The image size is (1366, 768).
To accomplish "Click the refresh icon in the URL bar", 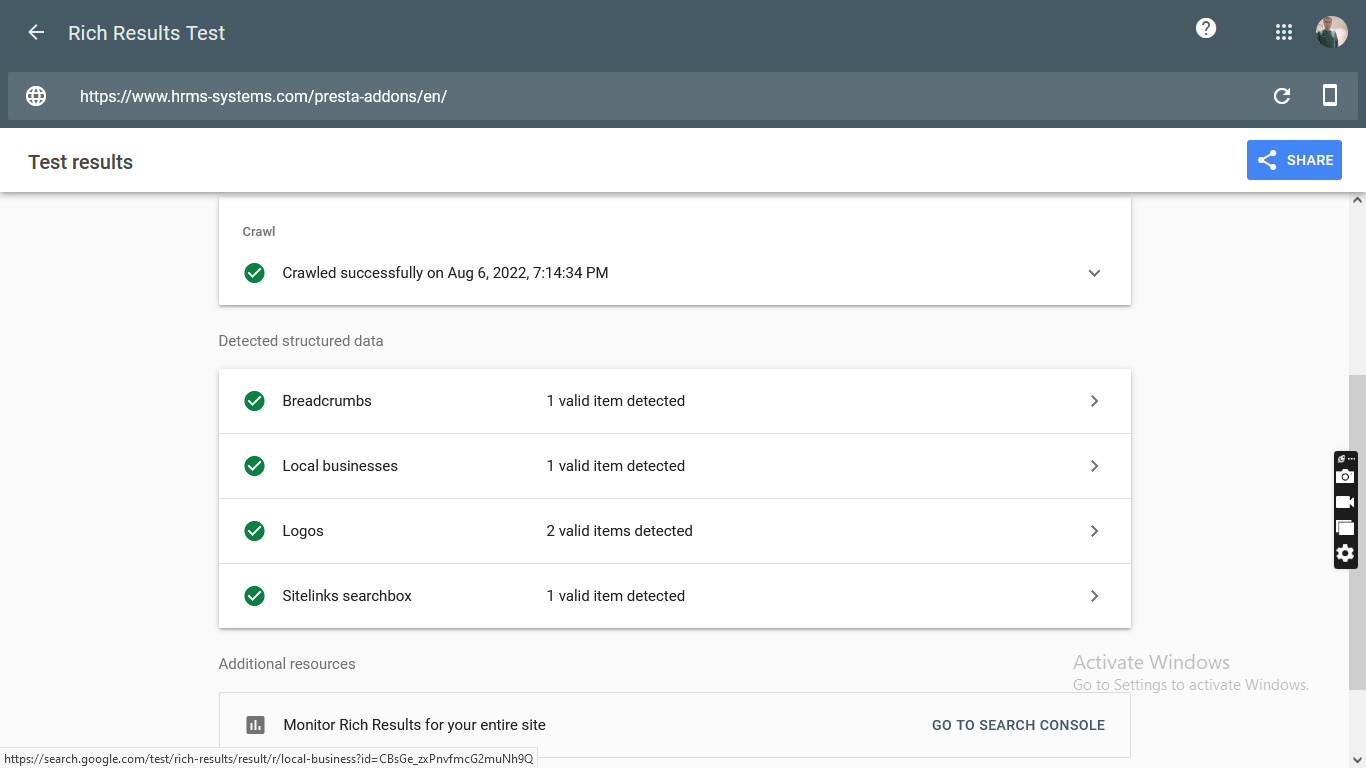I will (1282, 96).
